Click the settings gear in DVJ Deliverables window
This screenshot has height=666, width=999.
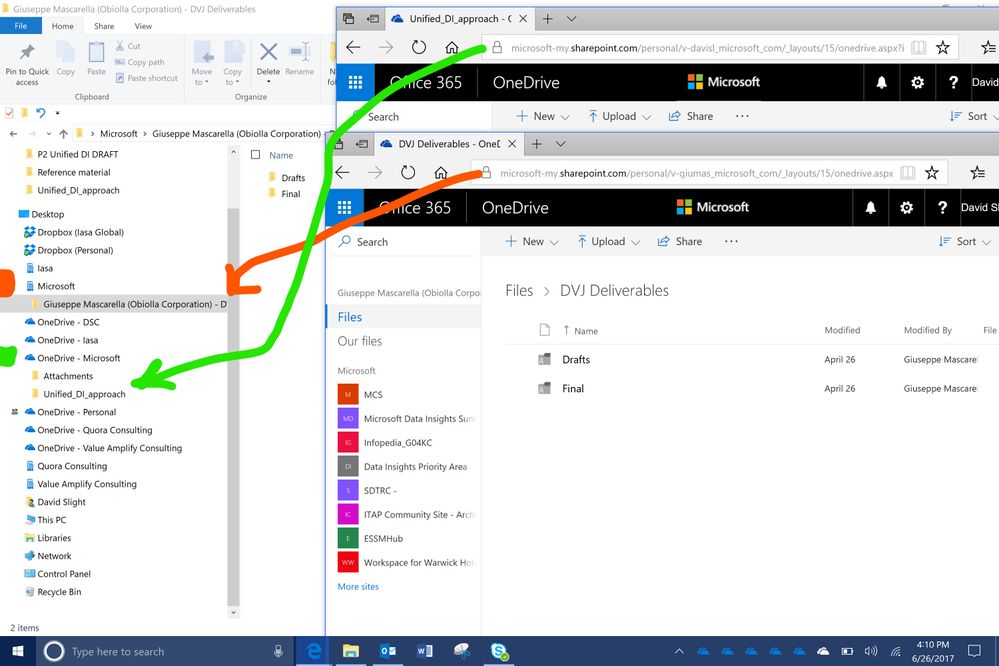[x=906, y=208]
